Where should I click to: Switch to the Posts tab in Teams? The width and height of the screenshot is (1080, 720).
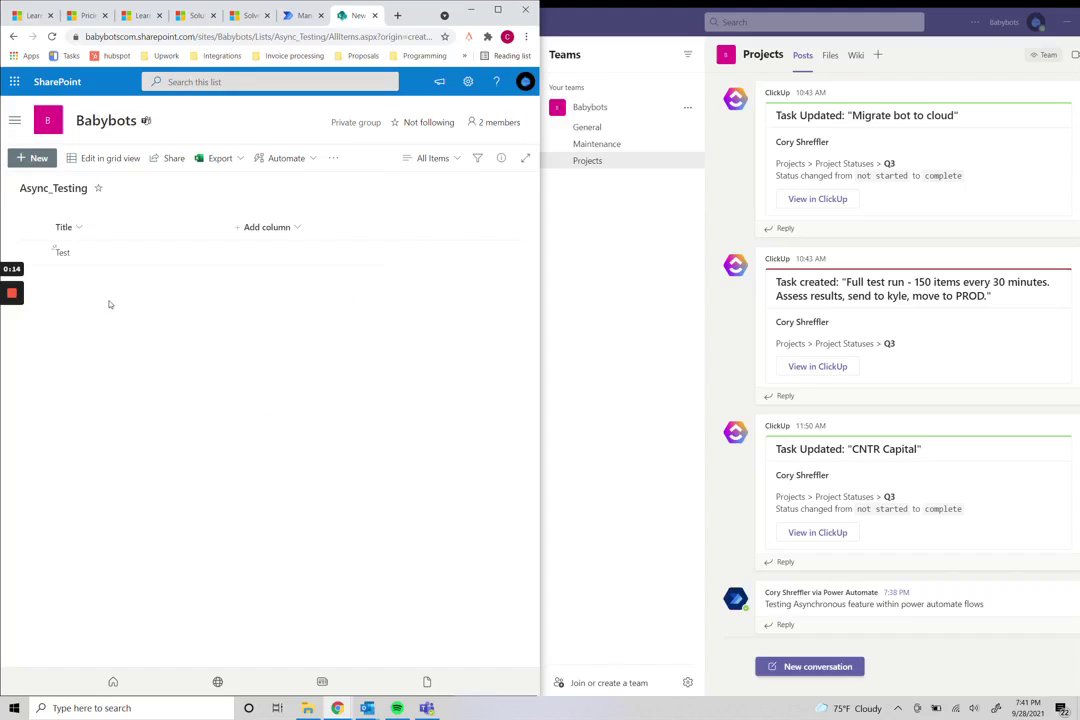[802, 55]
